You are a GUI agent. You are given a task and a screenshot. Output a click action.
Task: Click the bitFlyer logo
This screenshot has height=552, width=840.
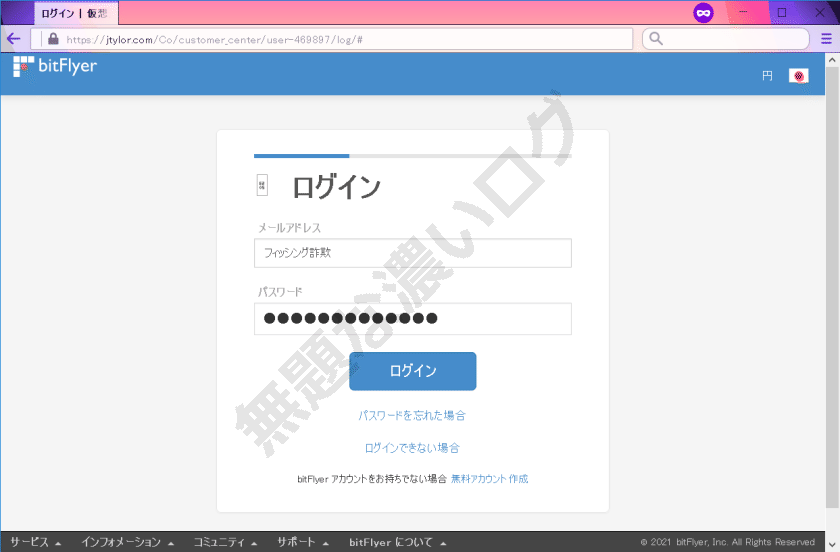click(55, 66)
